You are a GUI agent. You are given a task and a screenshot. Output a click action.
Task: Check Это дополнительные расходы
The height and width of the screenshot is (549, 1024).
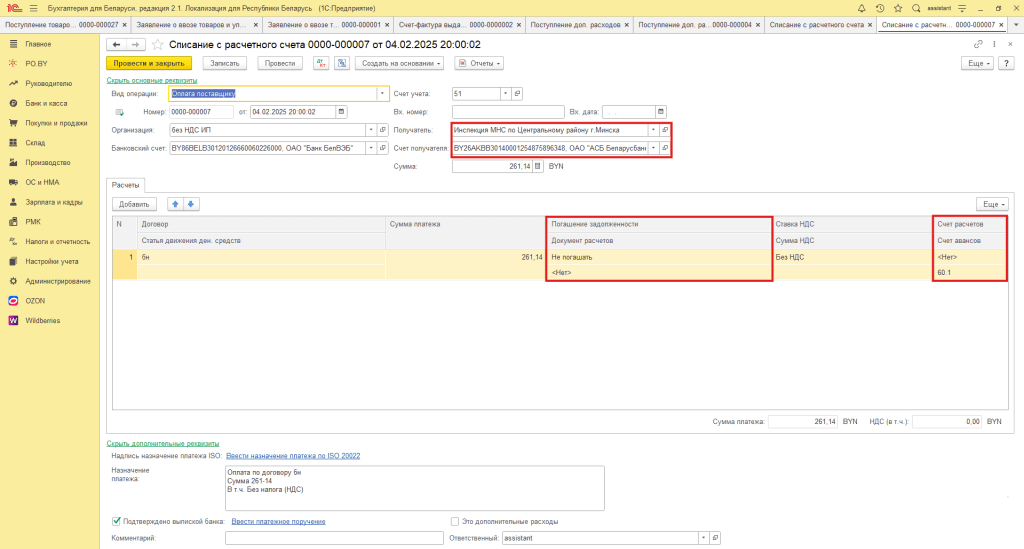[x=455, y=522]
